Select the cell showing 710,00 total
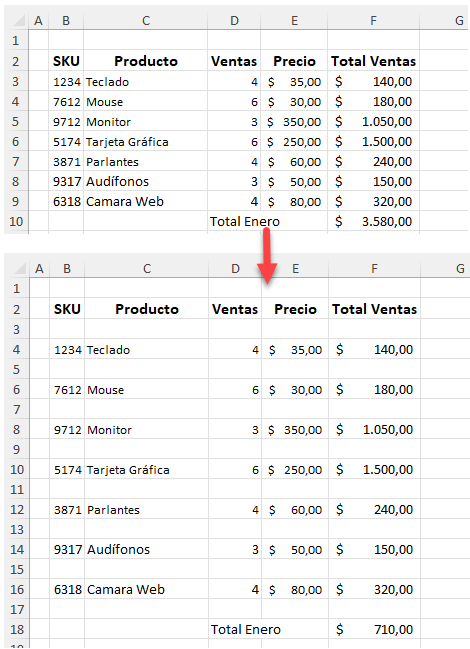The height and width of the screenshot is (649, 470). [374, 630]
